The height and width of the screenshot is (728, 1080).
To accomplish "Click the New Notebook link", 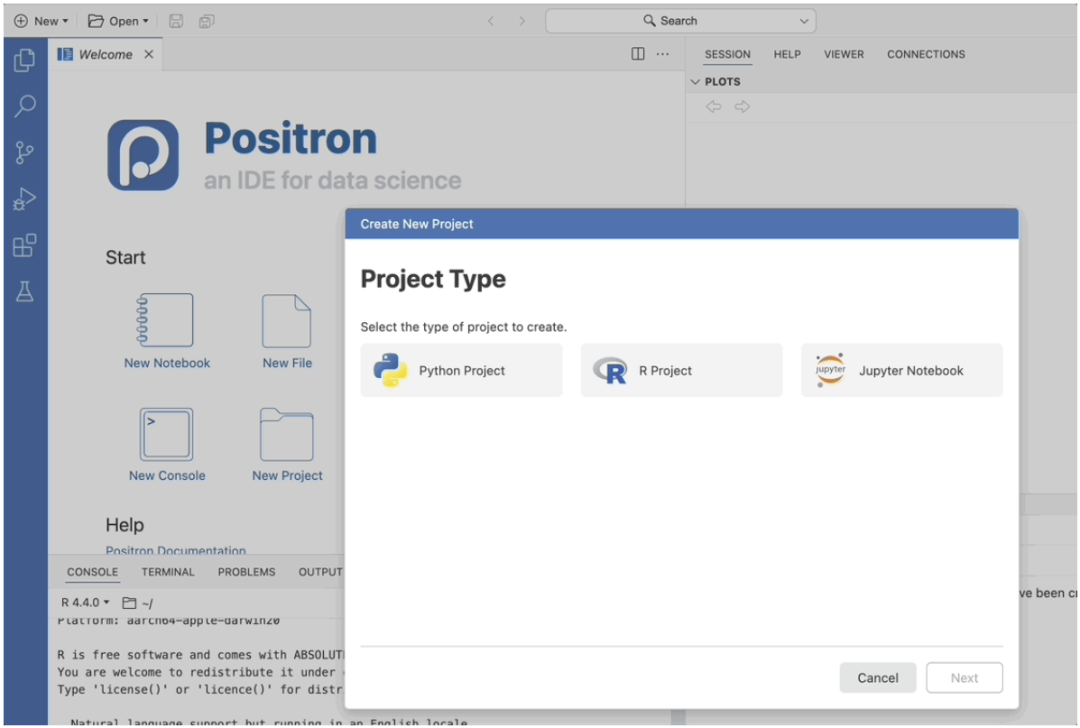I will coord(167,363).
